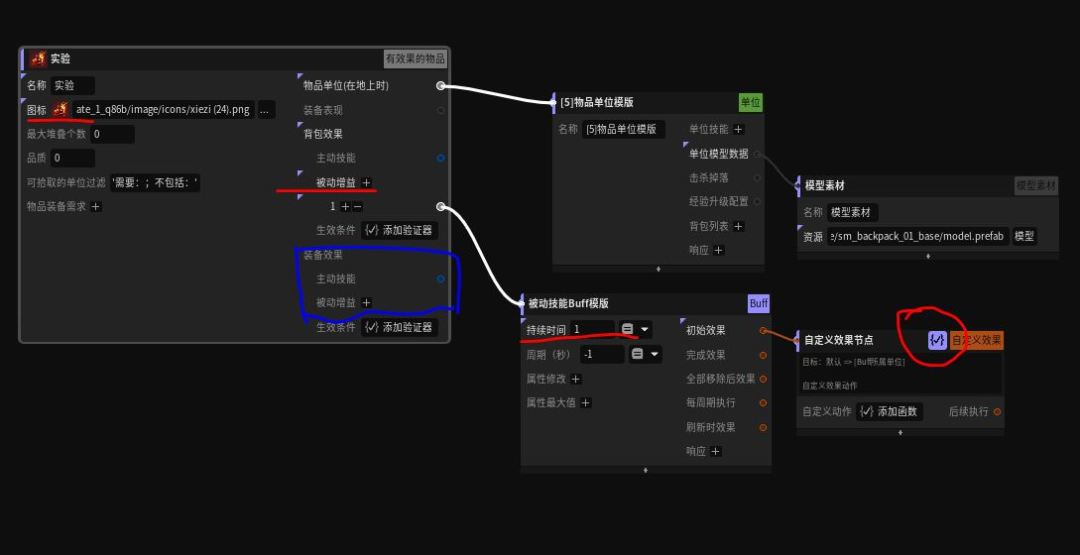Viewport: 1080px width, 555px height.
Task: Click the 添加函数 button
Action: click(890, 412)
